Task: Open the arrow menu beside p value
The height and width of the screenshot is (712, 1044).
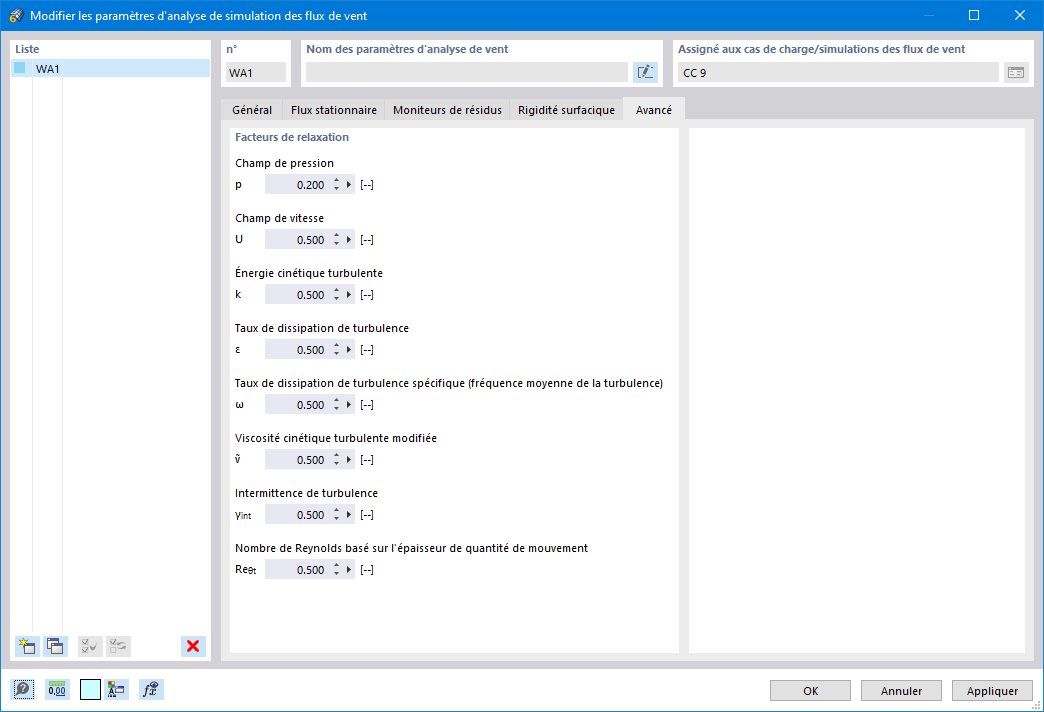Action: point(349,184)
